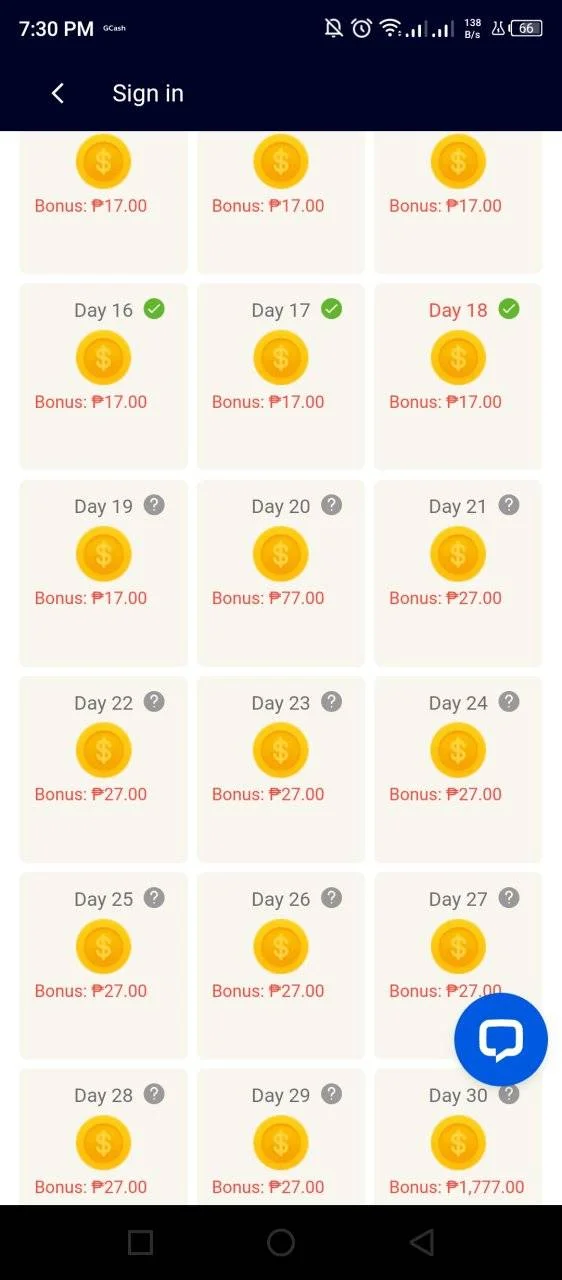Viewport: 562px width, 1280px height.
Task: Select the Day 18 label in red
Action: pos(458,310)
